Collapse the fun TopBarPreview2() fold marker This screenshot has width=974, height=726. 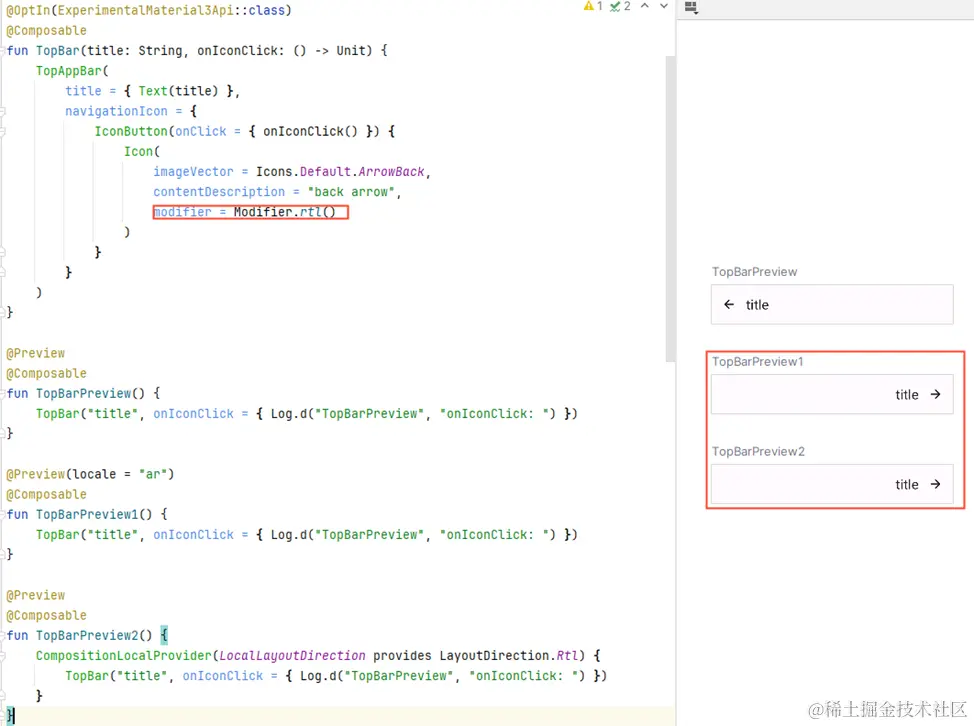click(3, 635)
